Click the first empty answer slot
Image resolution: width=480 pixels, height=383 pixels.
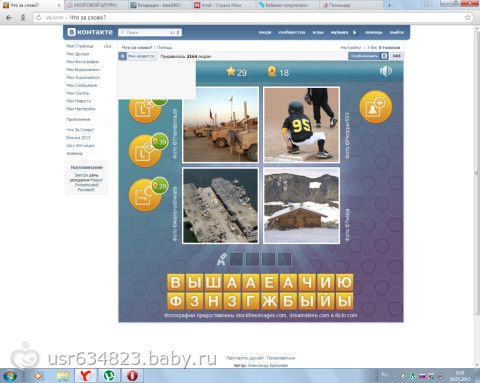tap(236, 259)
